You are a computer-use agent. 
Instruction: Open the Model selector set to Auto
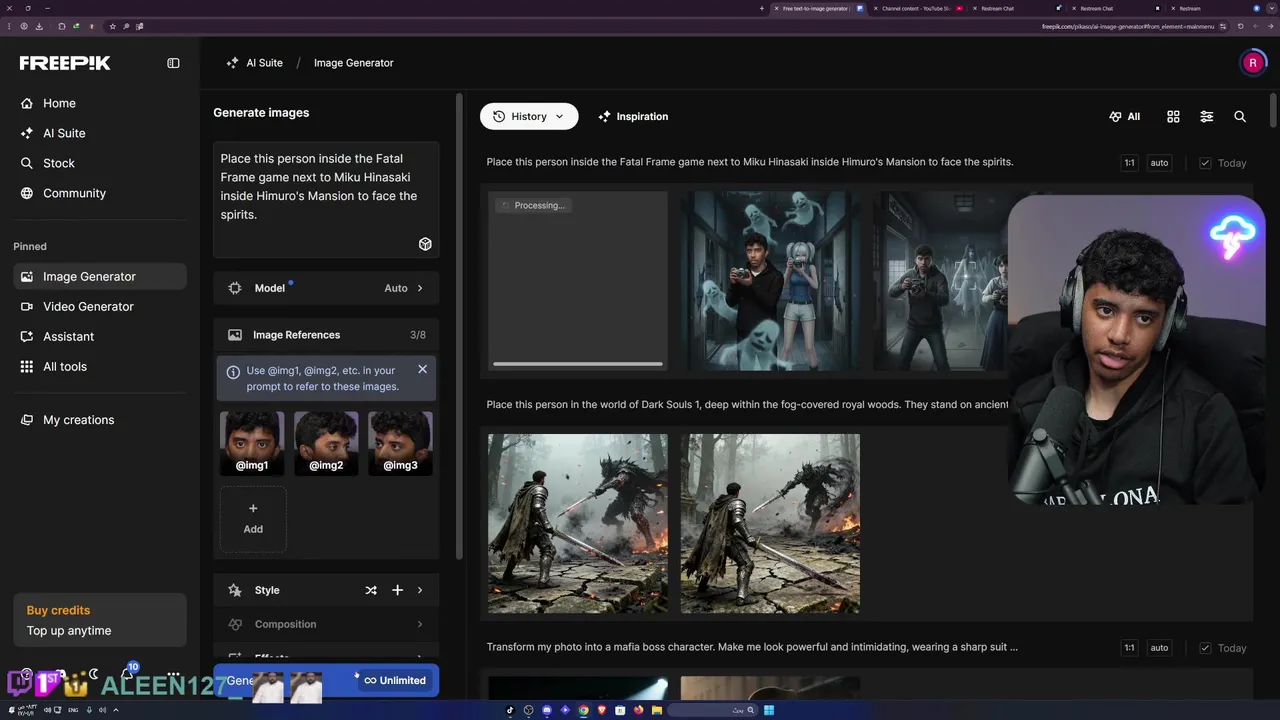click(x=326, y=288)
